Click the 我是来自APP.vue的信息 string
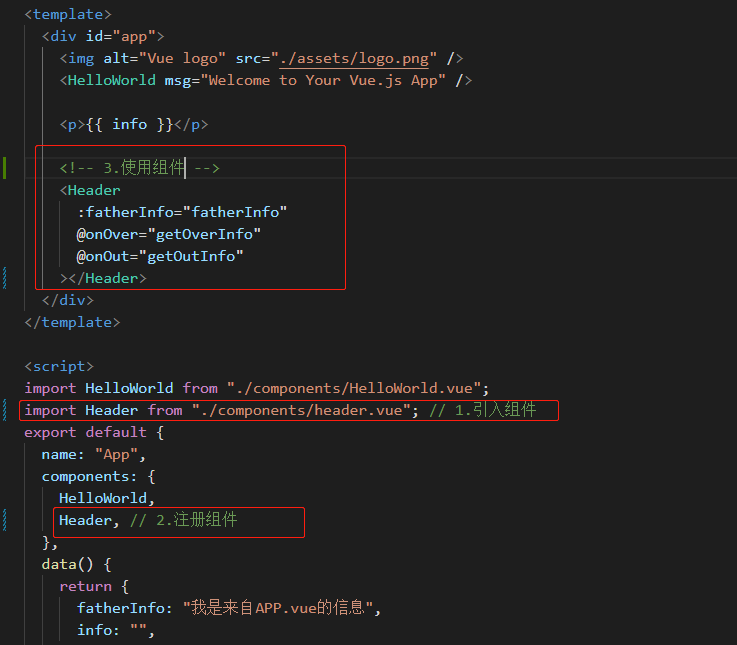This screenshot has width=737, height=645. click(x=278, y=608)
